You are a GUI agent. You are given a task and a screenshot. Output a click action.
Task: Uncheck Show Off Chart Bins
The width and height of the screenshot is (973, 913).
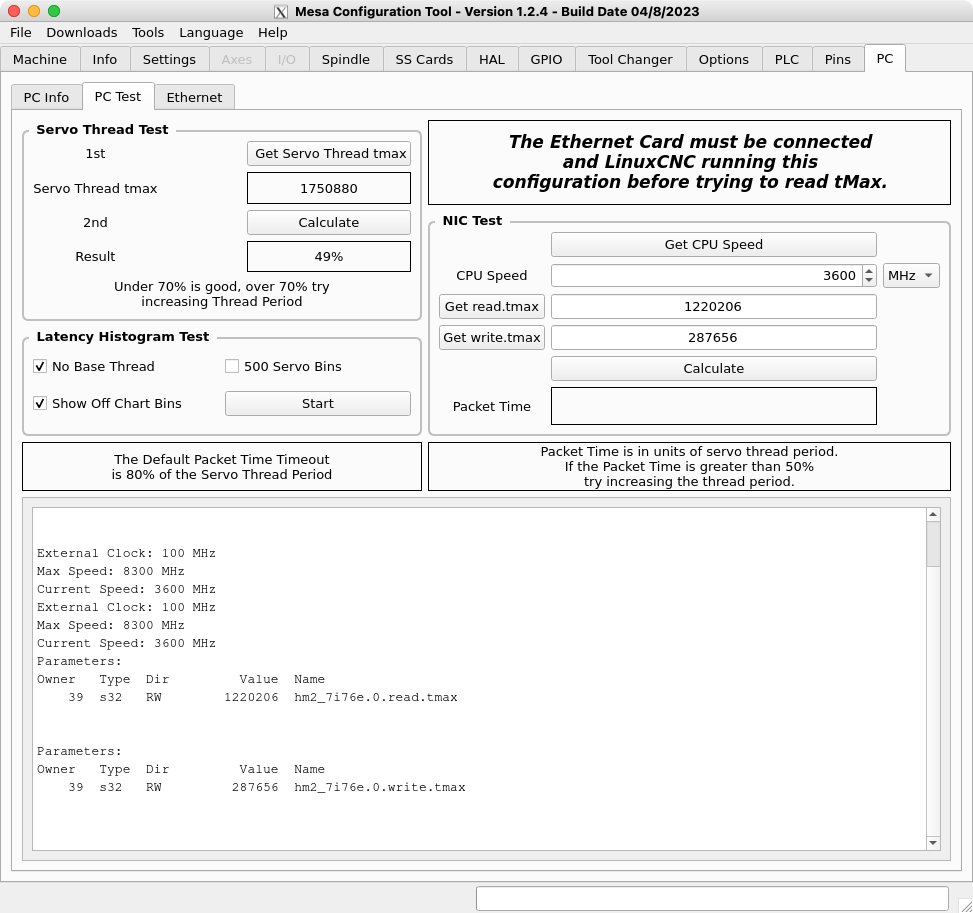40,403
